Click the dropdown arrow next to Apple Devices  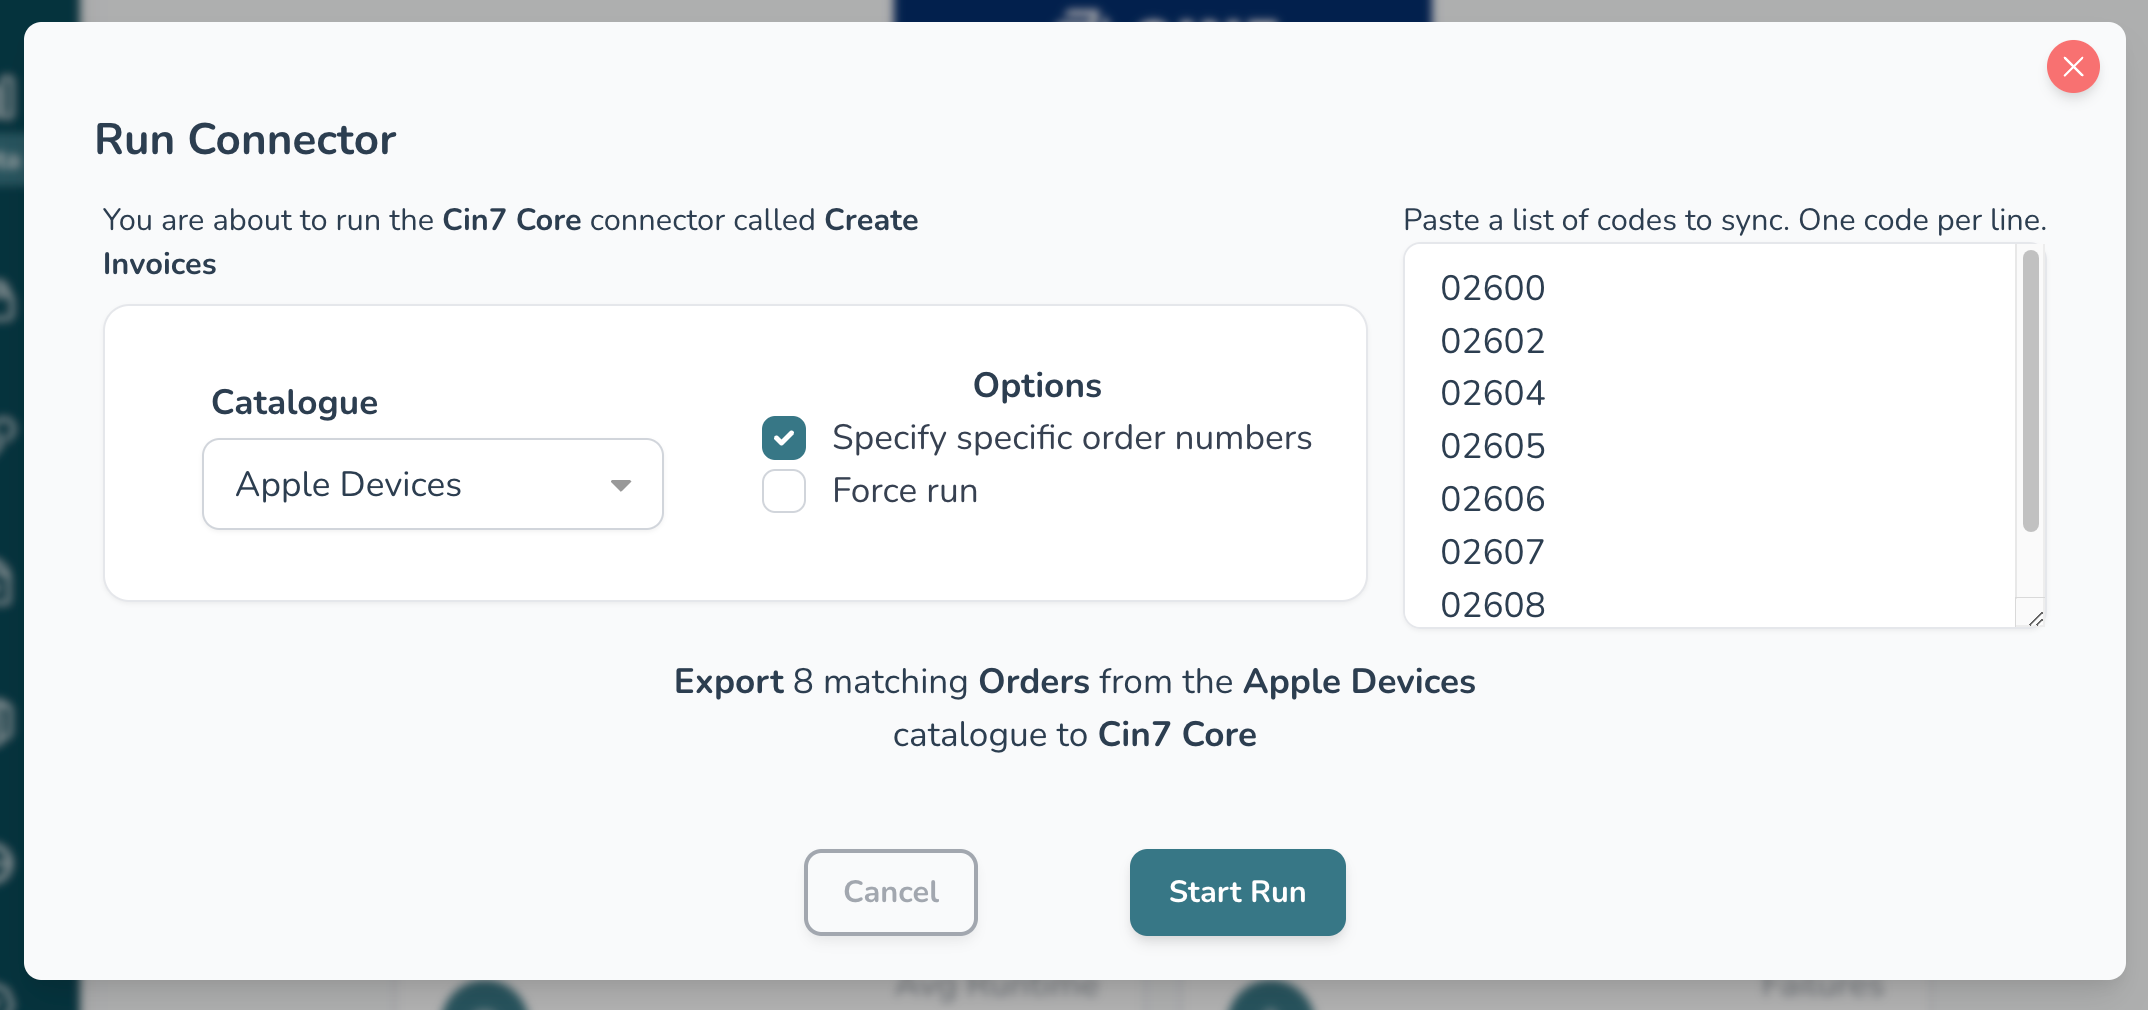pos(621,486)
